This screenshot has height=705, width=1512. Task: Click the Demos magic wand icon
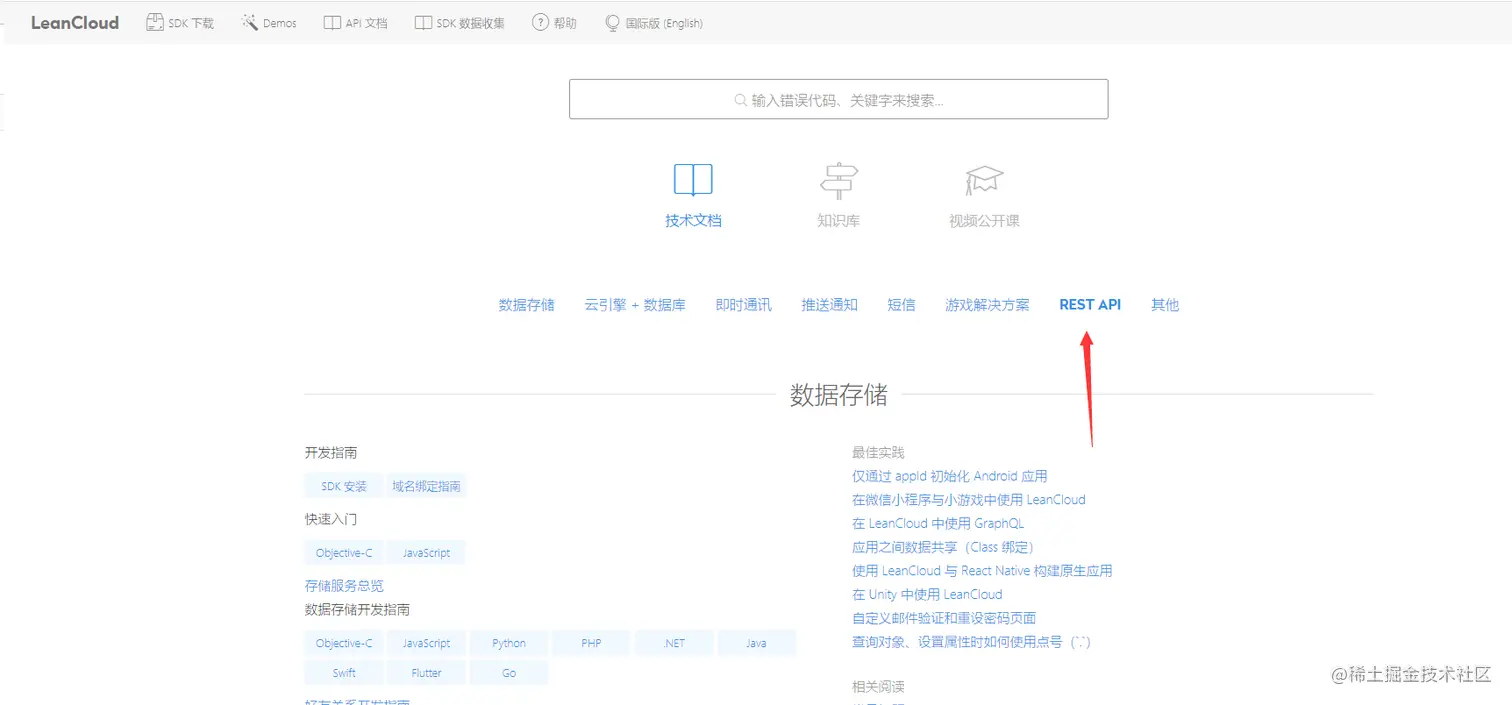point(249,22)
